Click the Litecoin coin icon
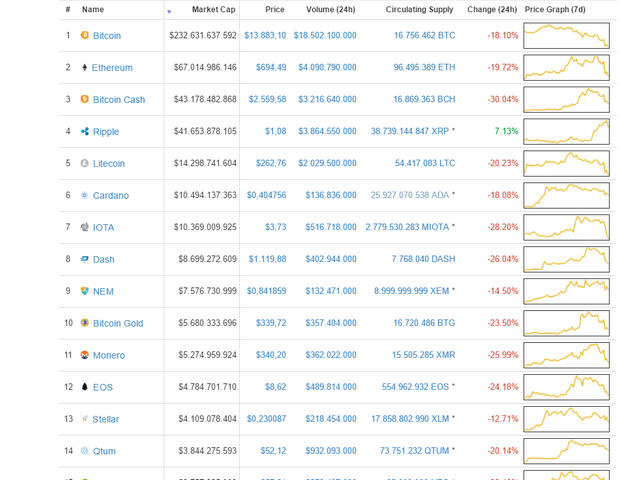 (x=85, y=163)
